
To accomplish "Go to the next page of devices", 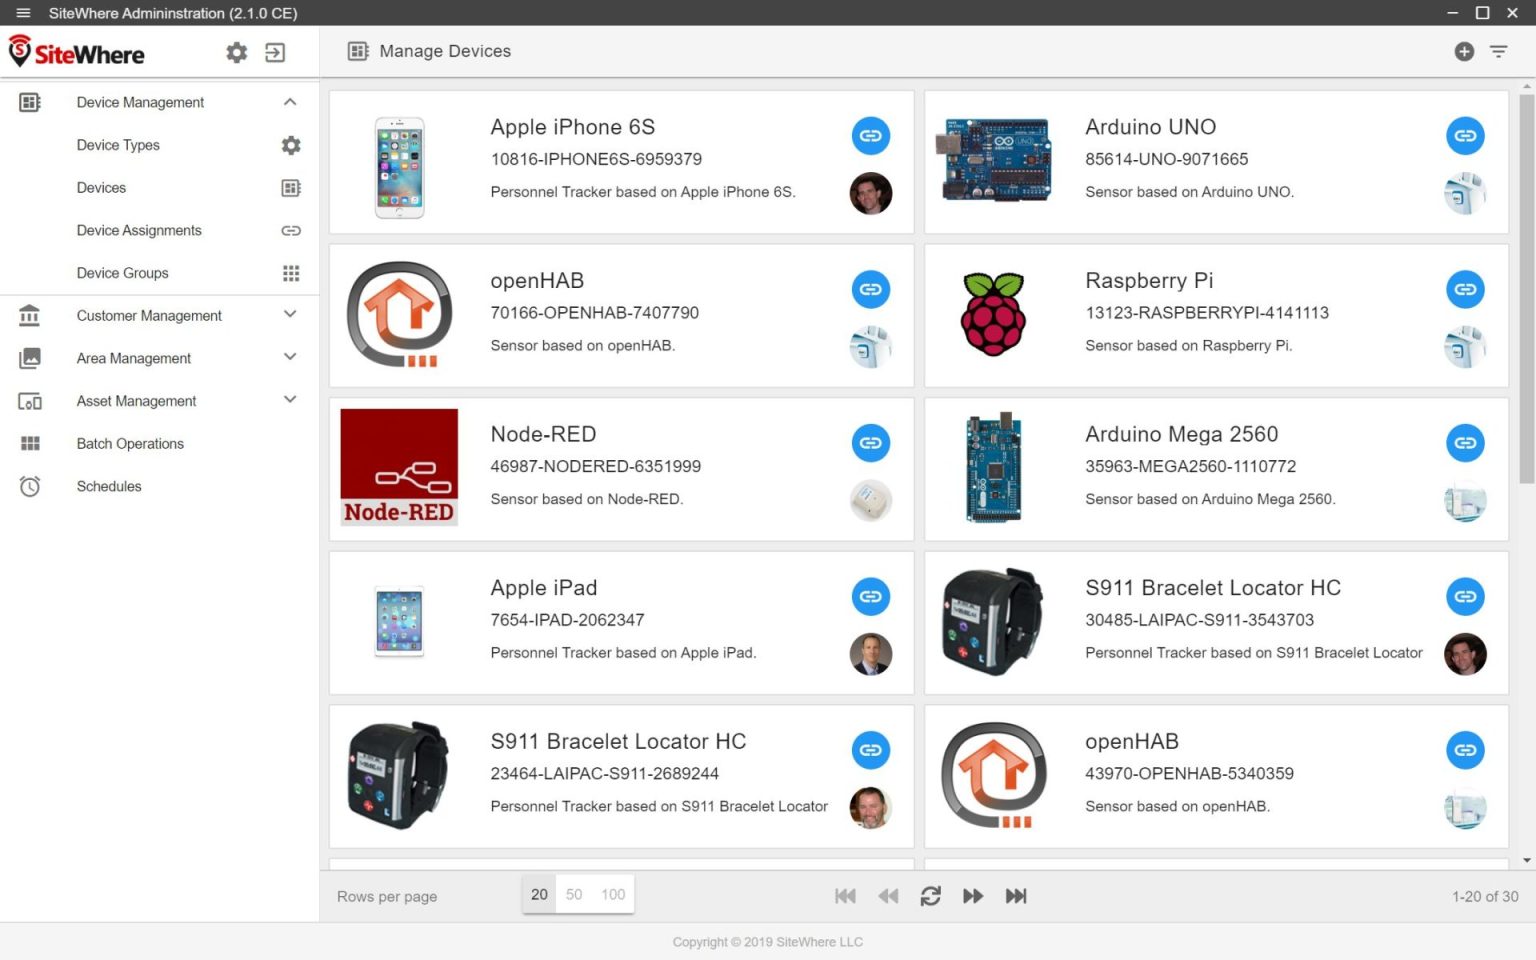I will coord(972,896).
